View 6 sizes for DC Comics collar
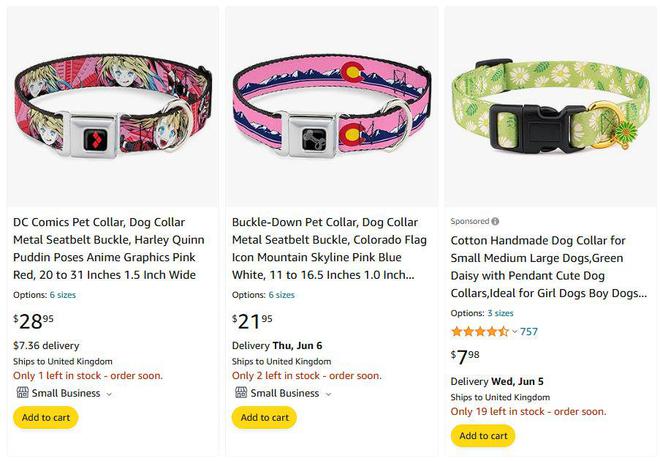 [x=63, y=295]
